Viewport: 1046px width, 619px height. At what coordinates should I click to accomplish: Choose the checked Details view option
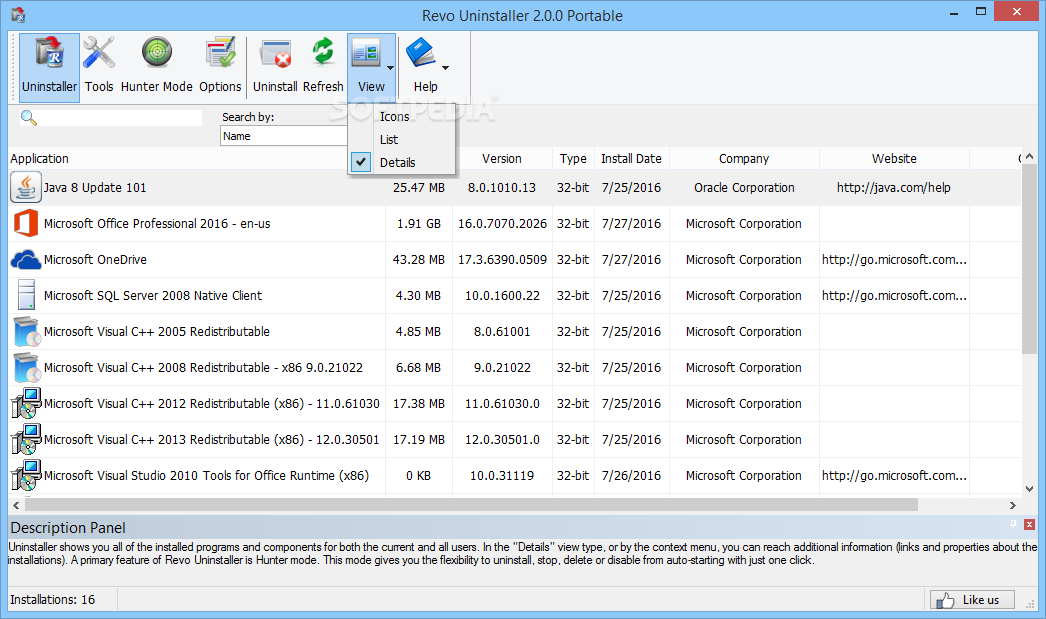tap(402, 163)
